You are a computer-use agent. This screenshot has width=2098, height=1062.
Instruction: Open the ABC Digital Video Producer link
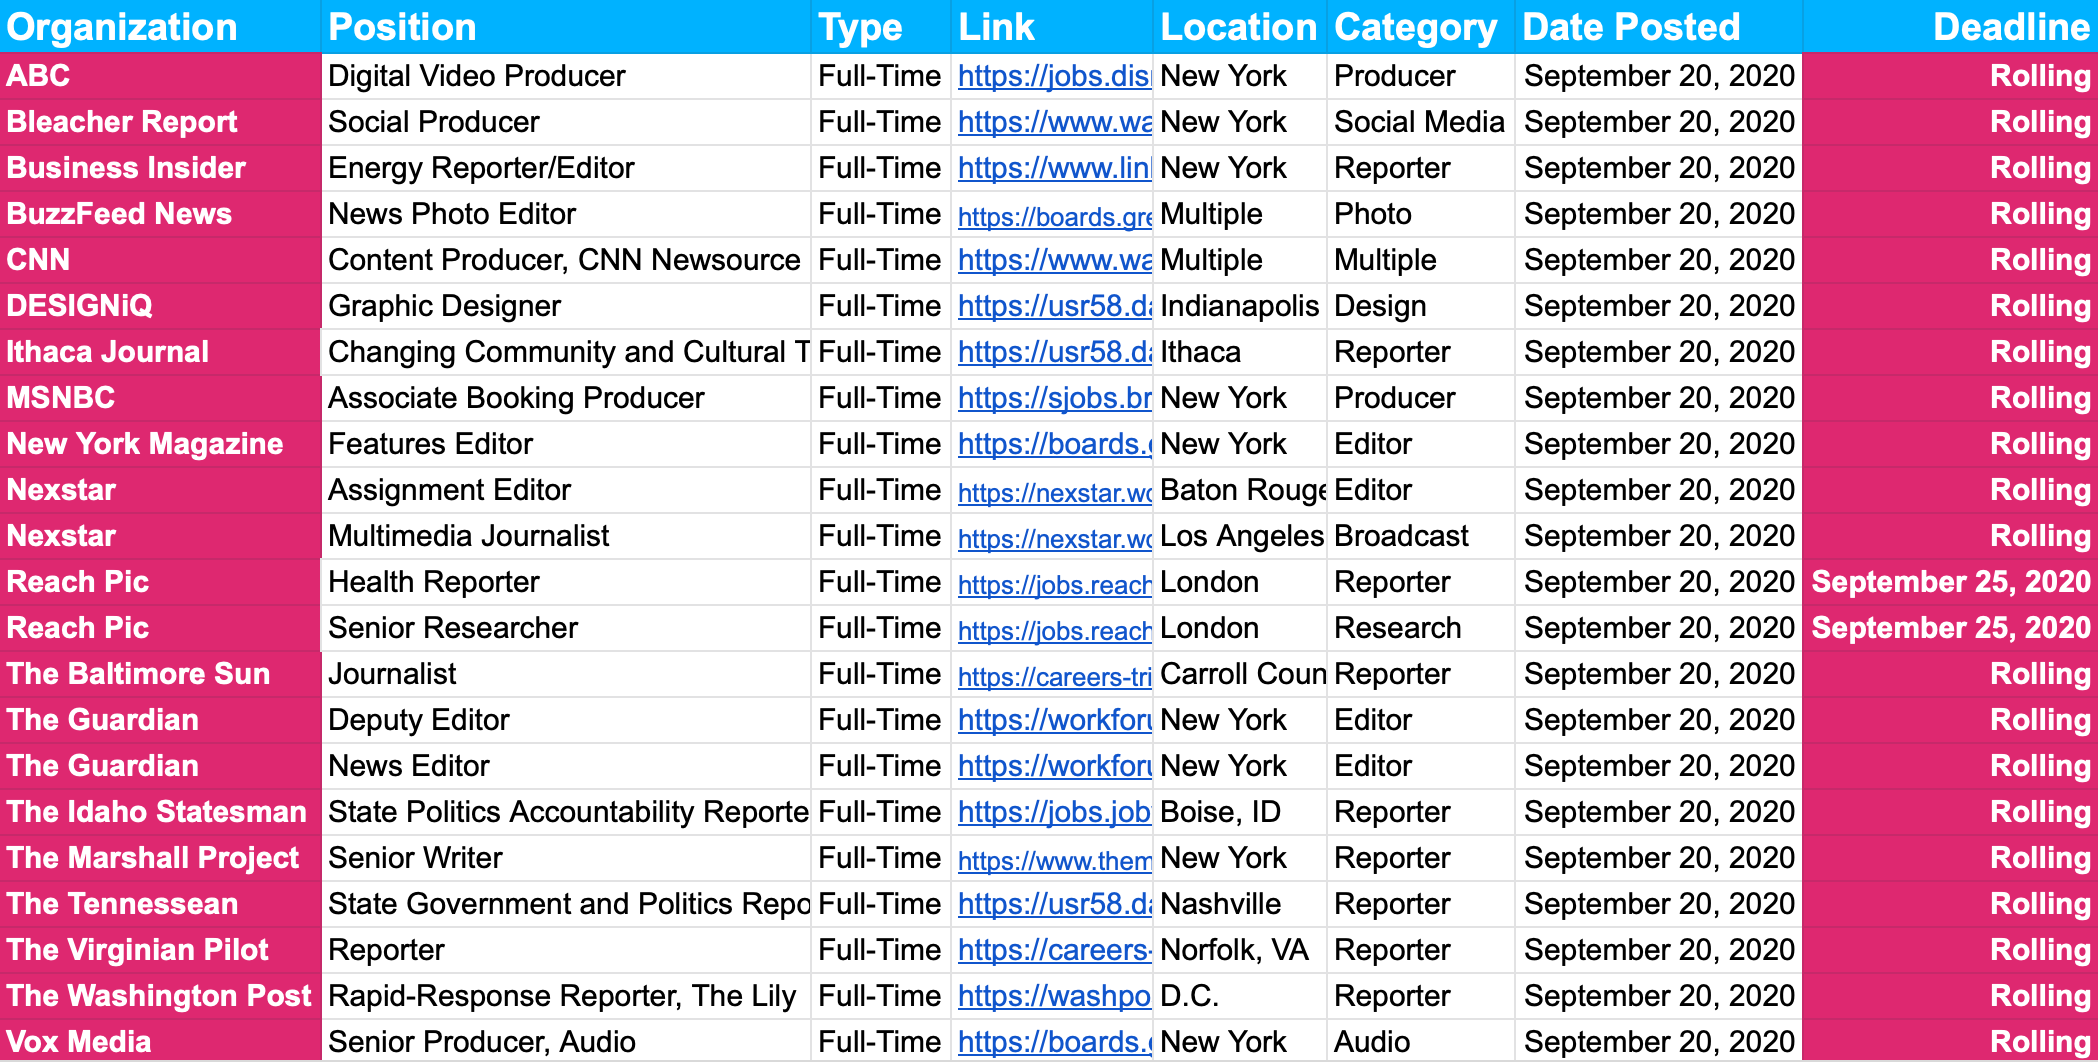click(1053, 76)
